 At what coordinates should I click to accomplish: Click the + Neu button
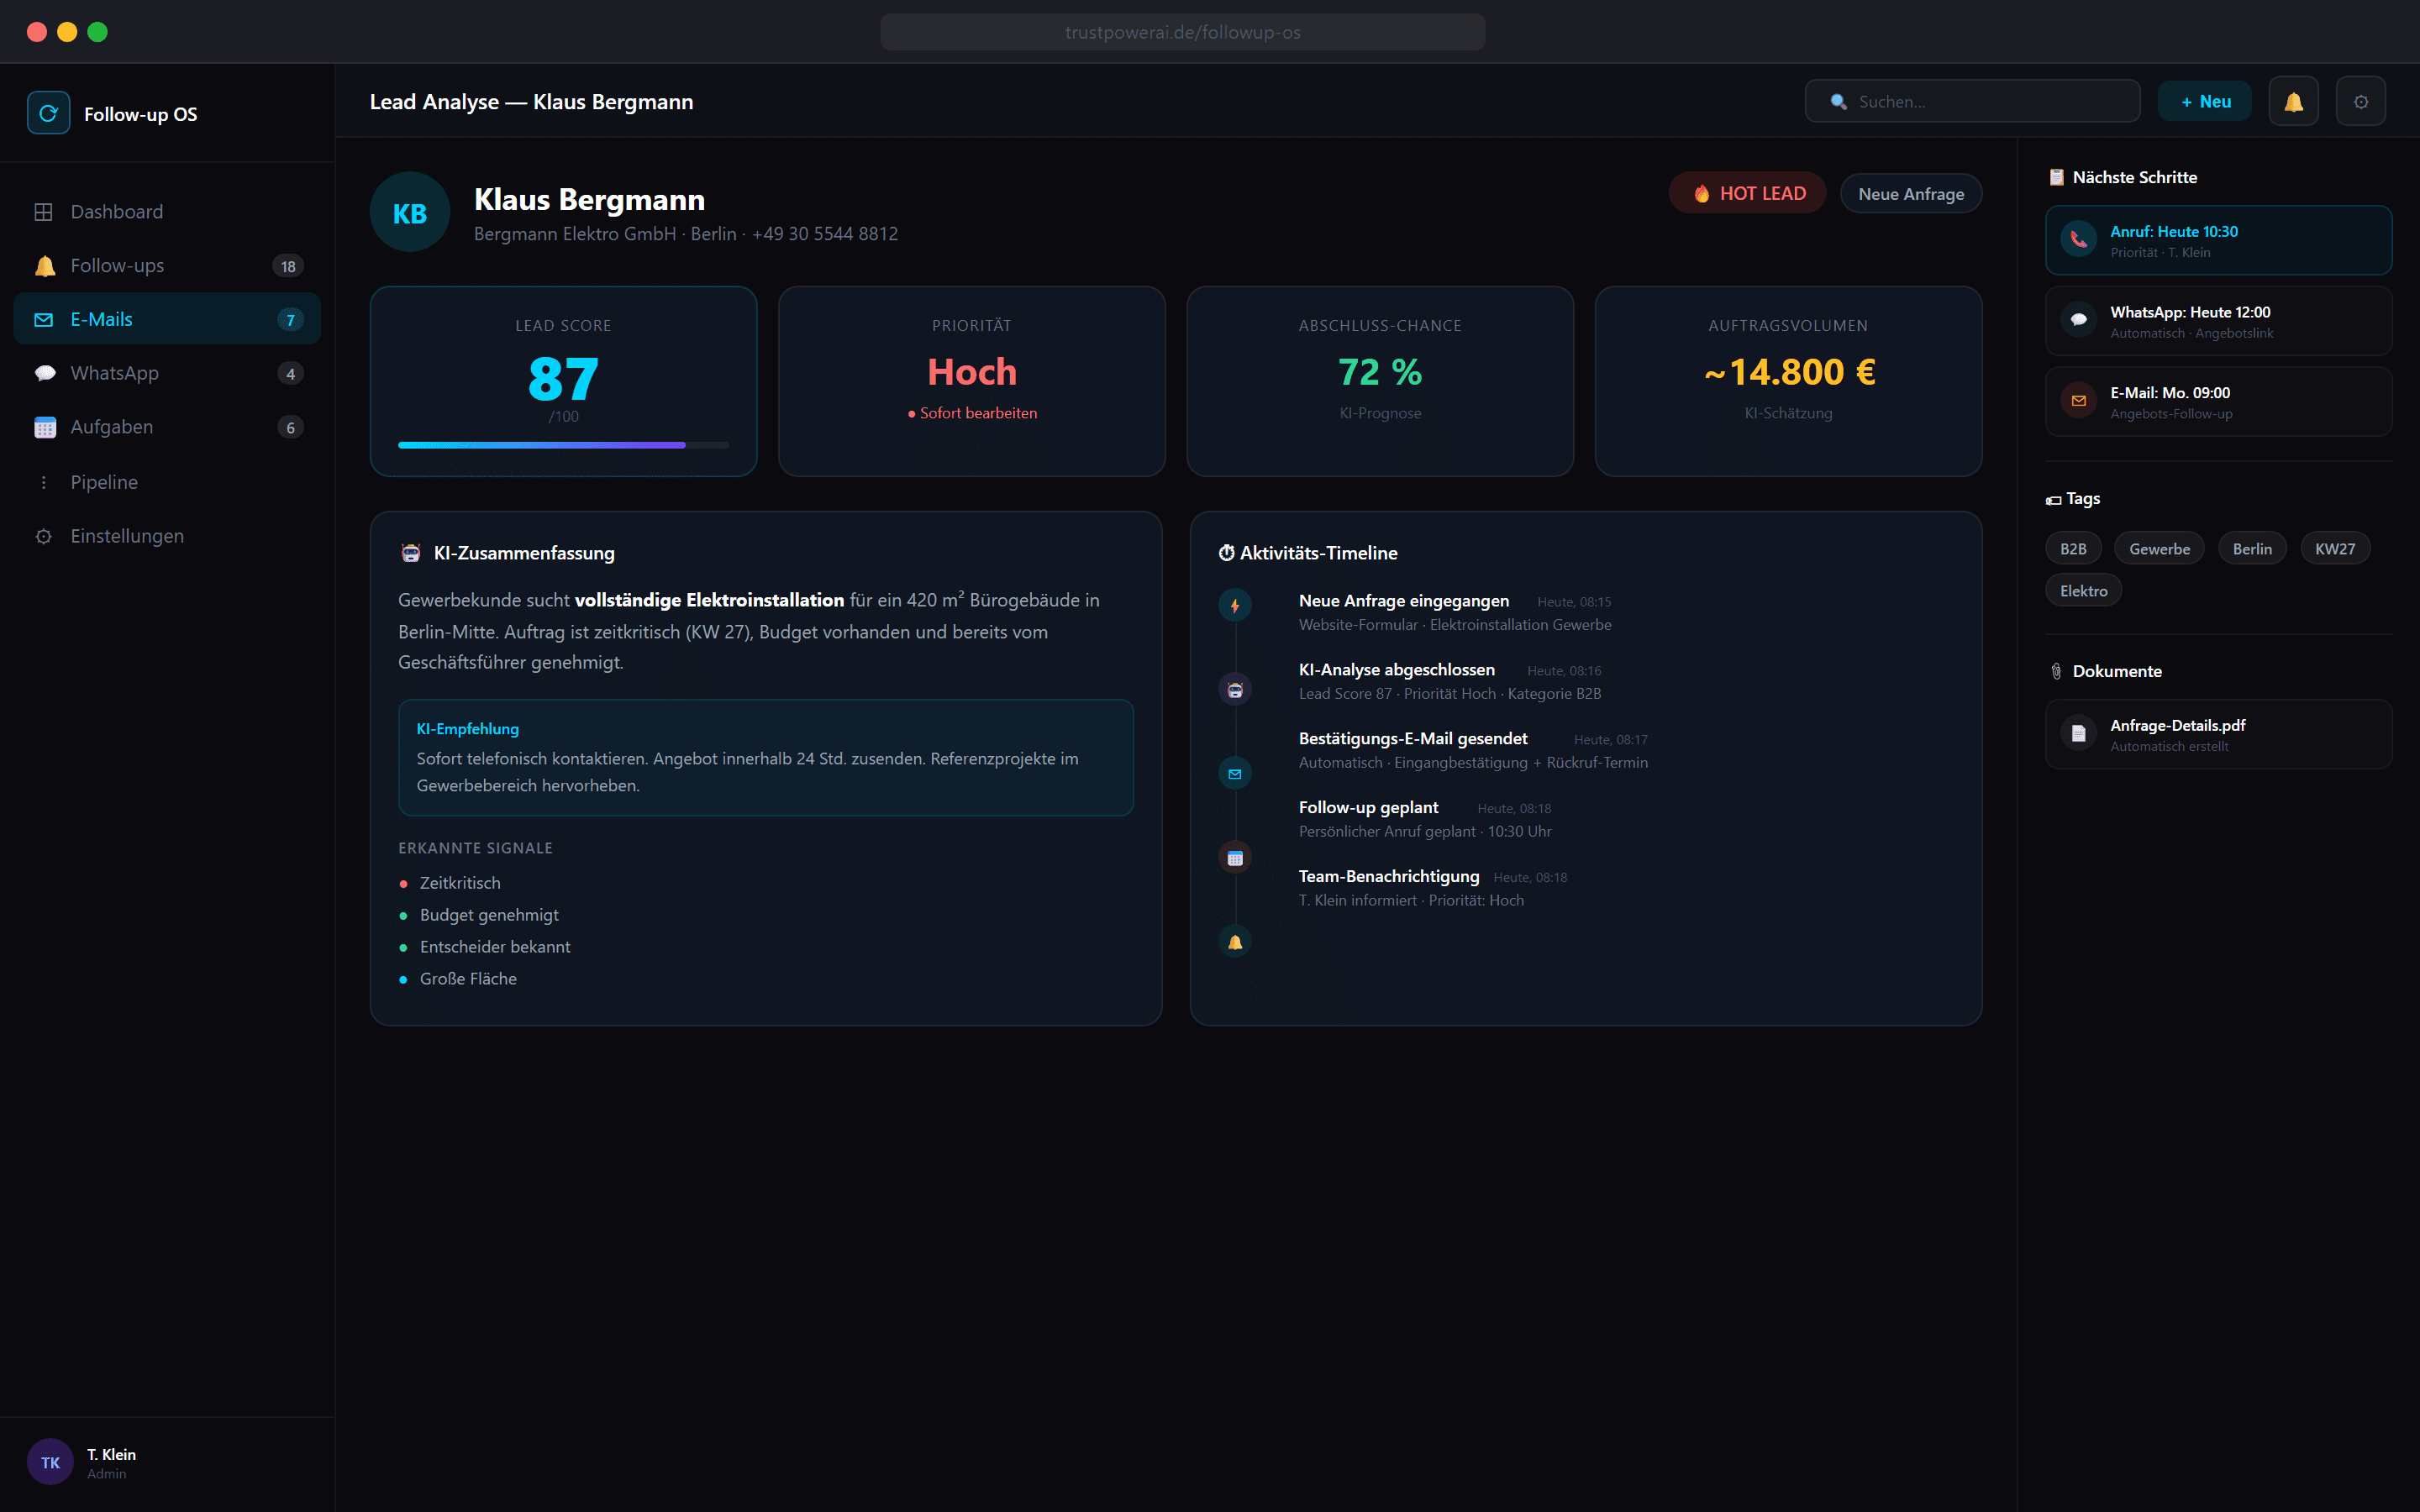pos(2205,101)
